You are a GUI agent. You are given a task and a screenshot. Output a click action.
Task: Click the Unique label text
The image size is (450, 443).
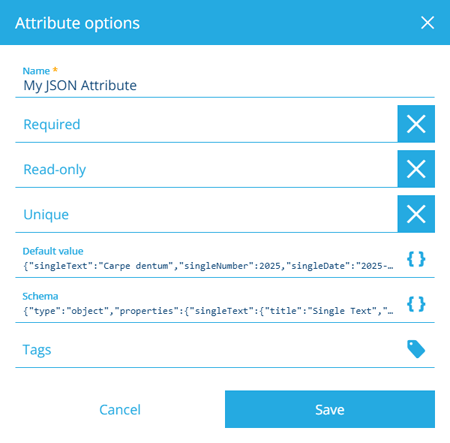pos(46,214)
